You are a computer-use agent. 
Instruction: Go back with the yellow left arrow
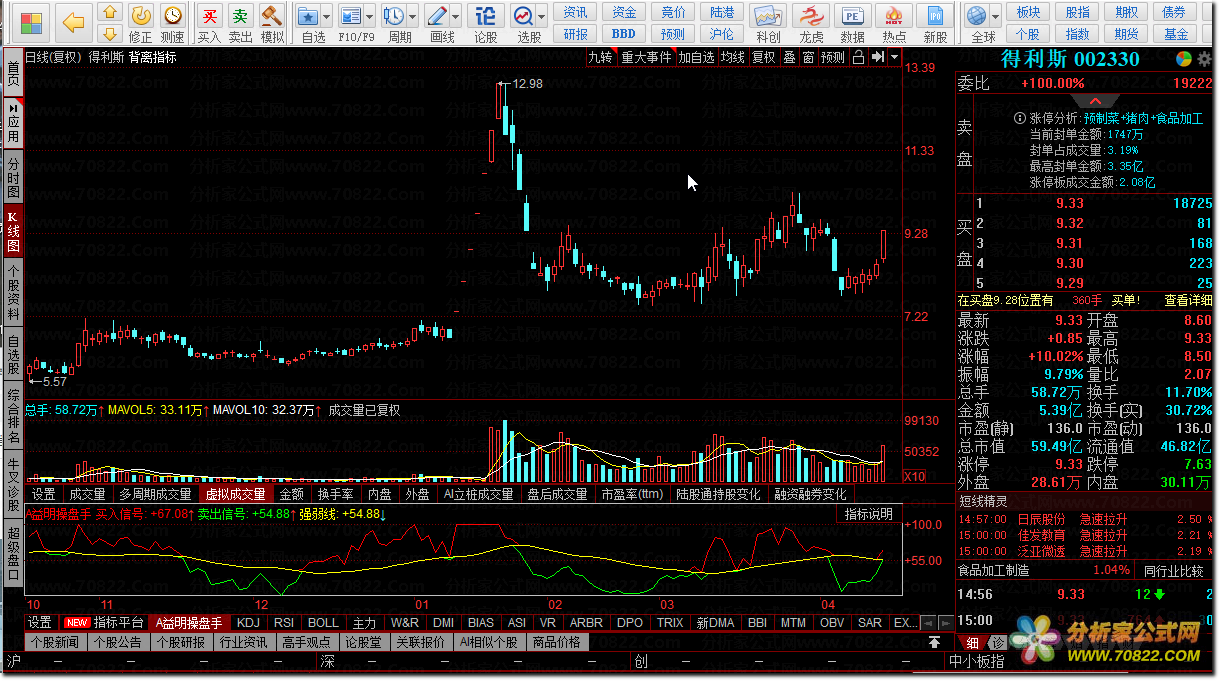(x=73, y=21)
